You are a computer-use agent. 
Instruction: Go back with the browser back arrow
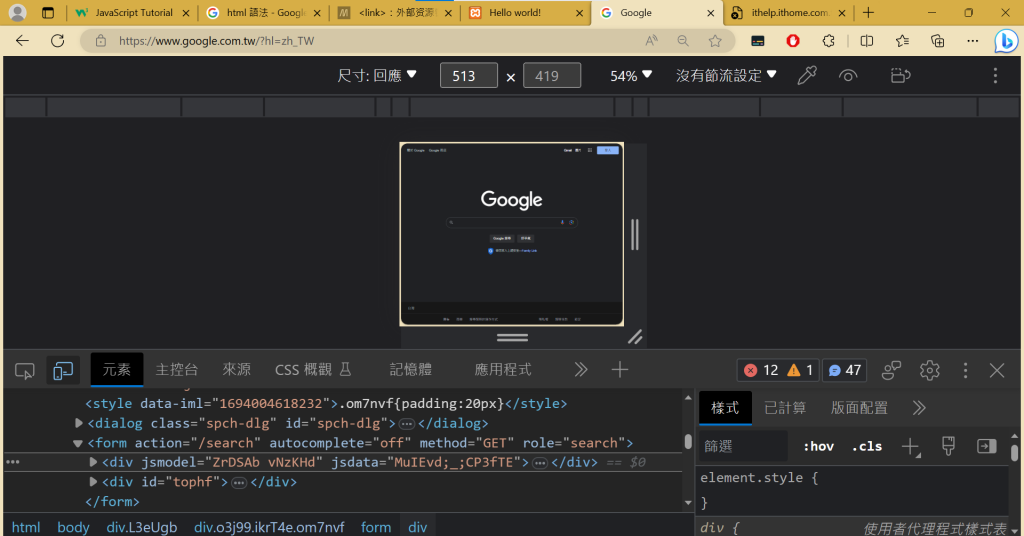[x=23, y=40]
